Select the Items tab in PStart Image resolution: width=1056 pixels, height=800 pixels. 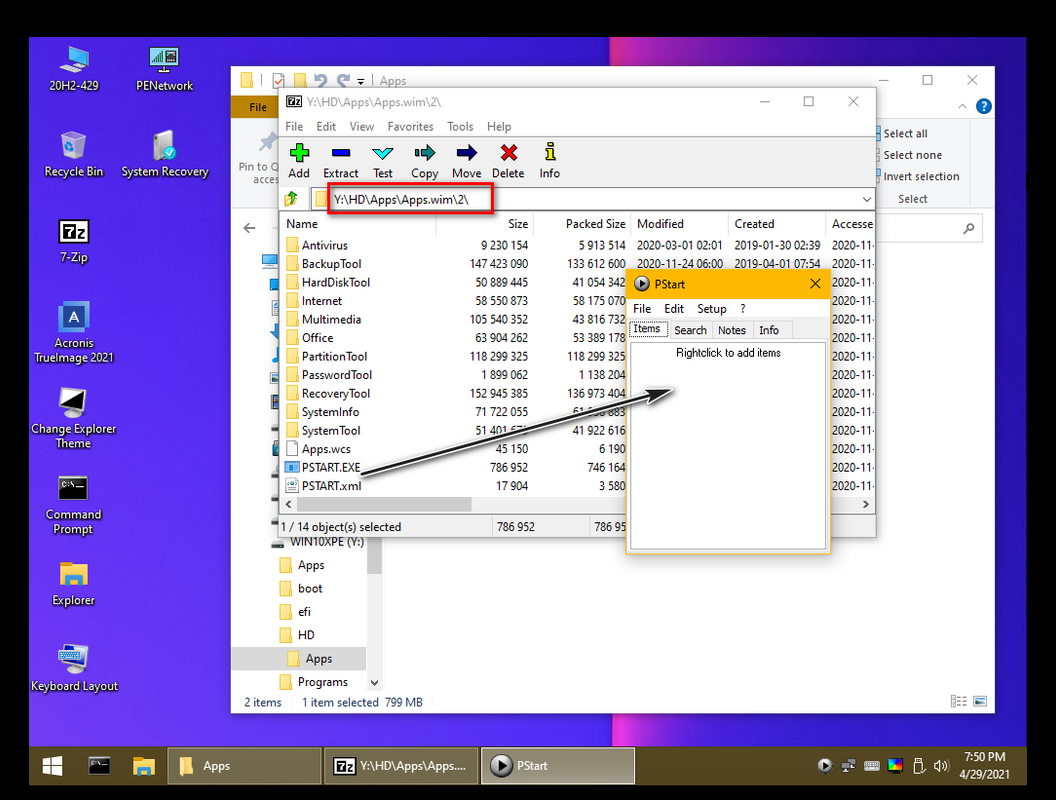pyautogui.click(x=647, y=329)
